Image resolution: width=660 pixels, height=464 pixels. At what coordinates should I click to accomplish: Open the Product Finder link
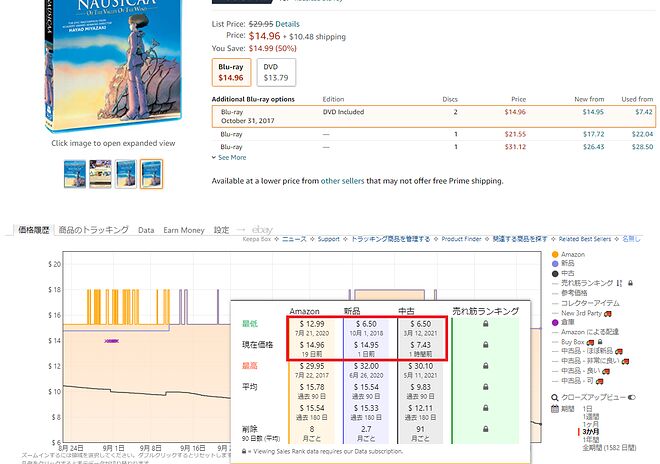(x=461, y=239)
